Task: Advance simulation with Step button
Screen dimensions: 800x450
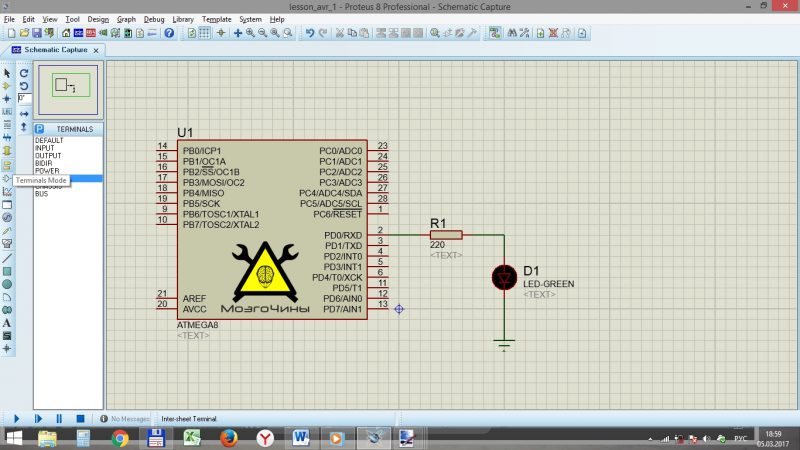Action: click(38, 418)
